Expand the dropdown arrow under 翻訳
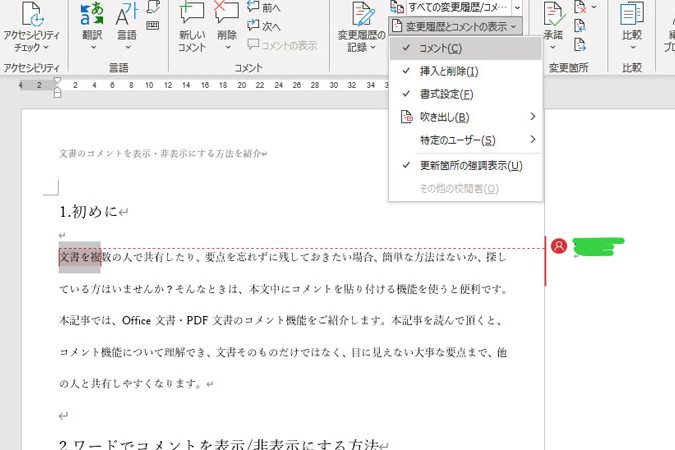Screen dimensions: 675x450 [93, 47]
